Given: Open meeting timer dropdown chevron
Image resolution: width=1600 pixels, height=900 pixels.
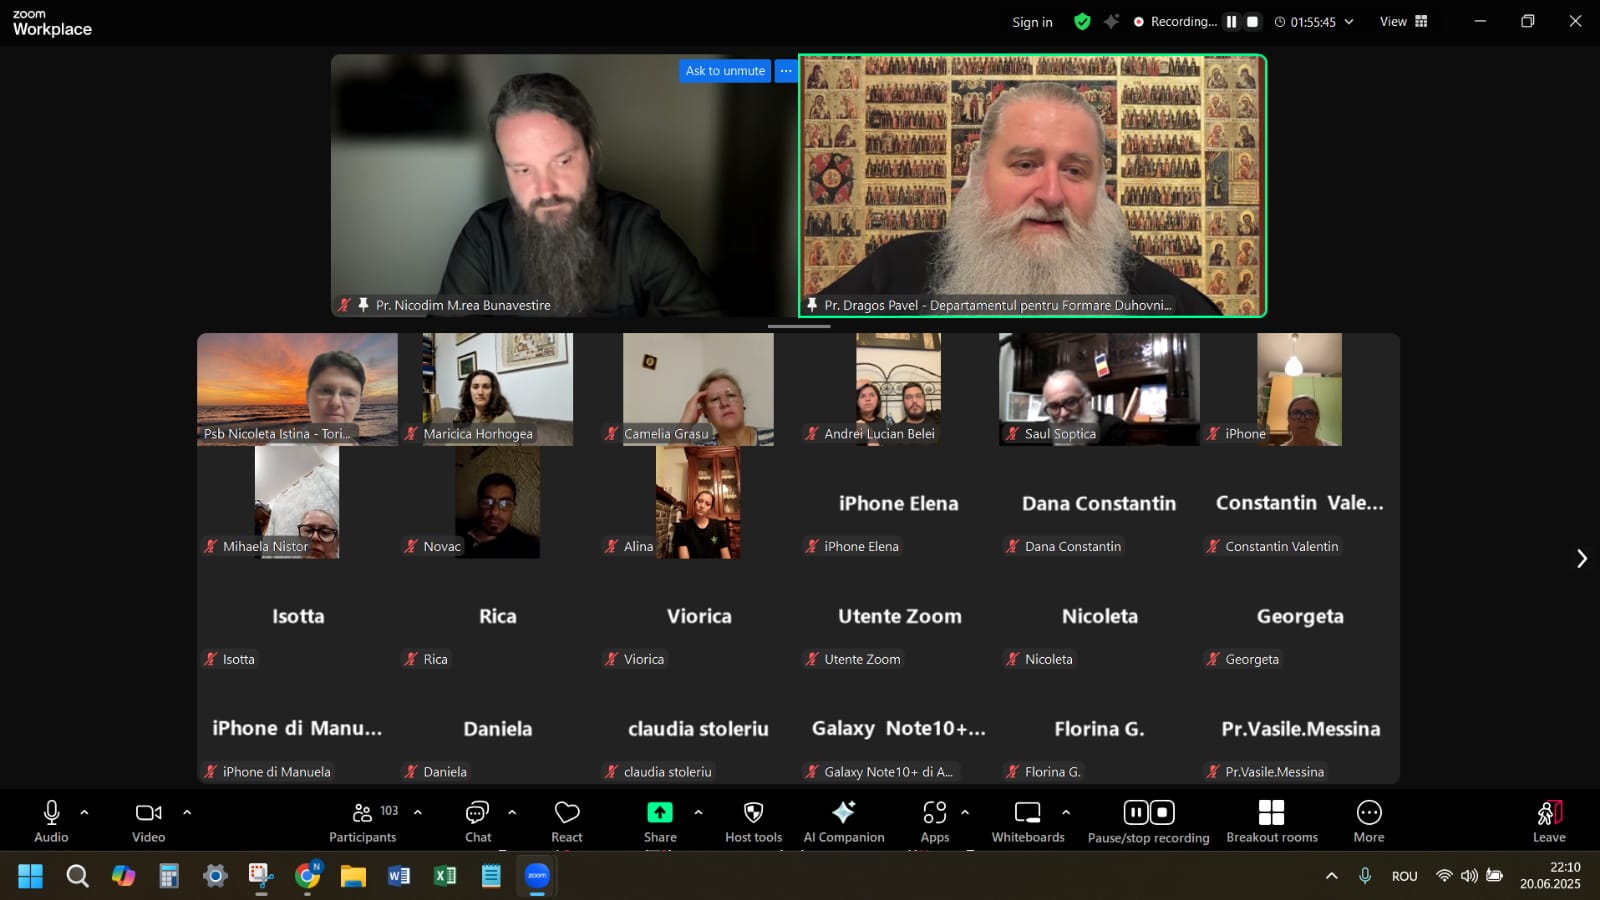Looking at the screenshot, I should click(x=1349, y=22).
